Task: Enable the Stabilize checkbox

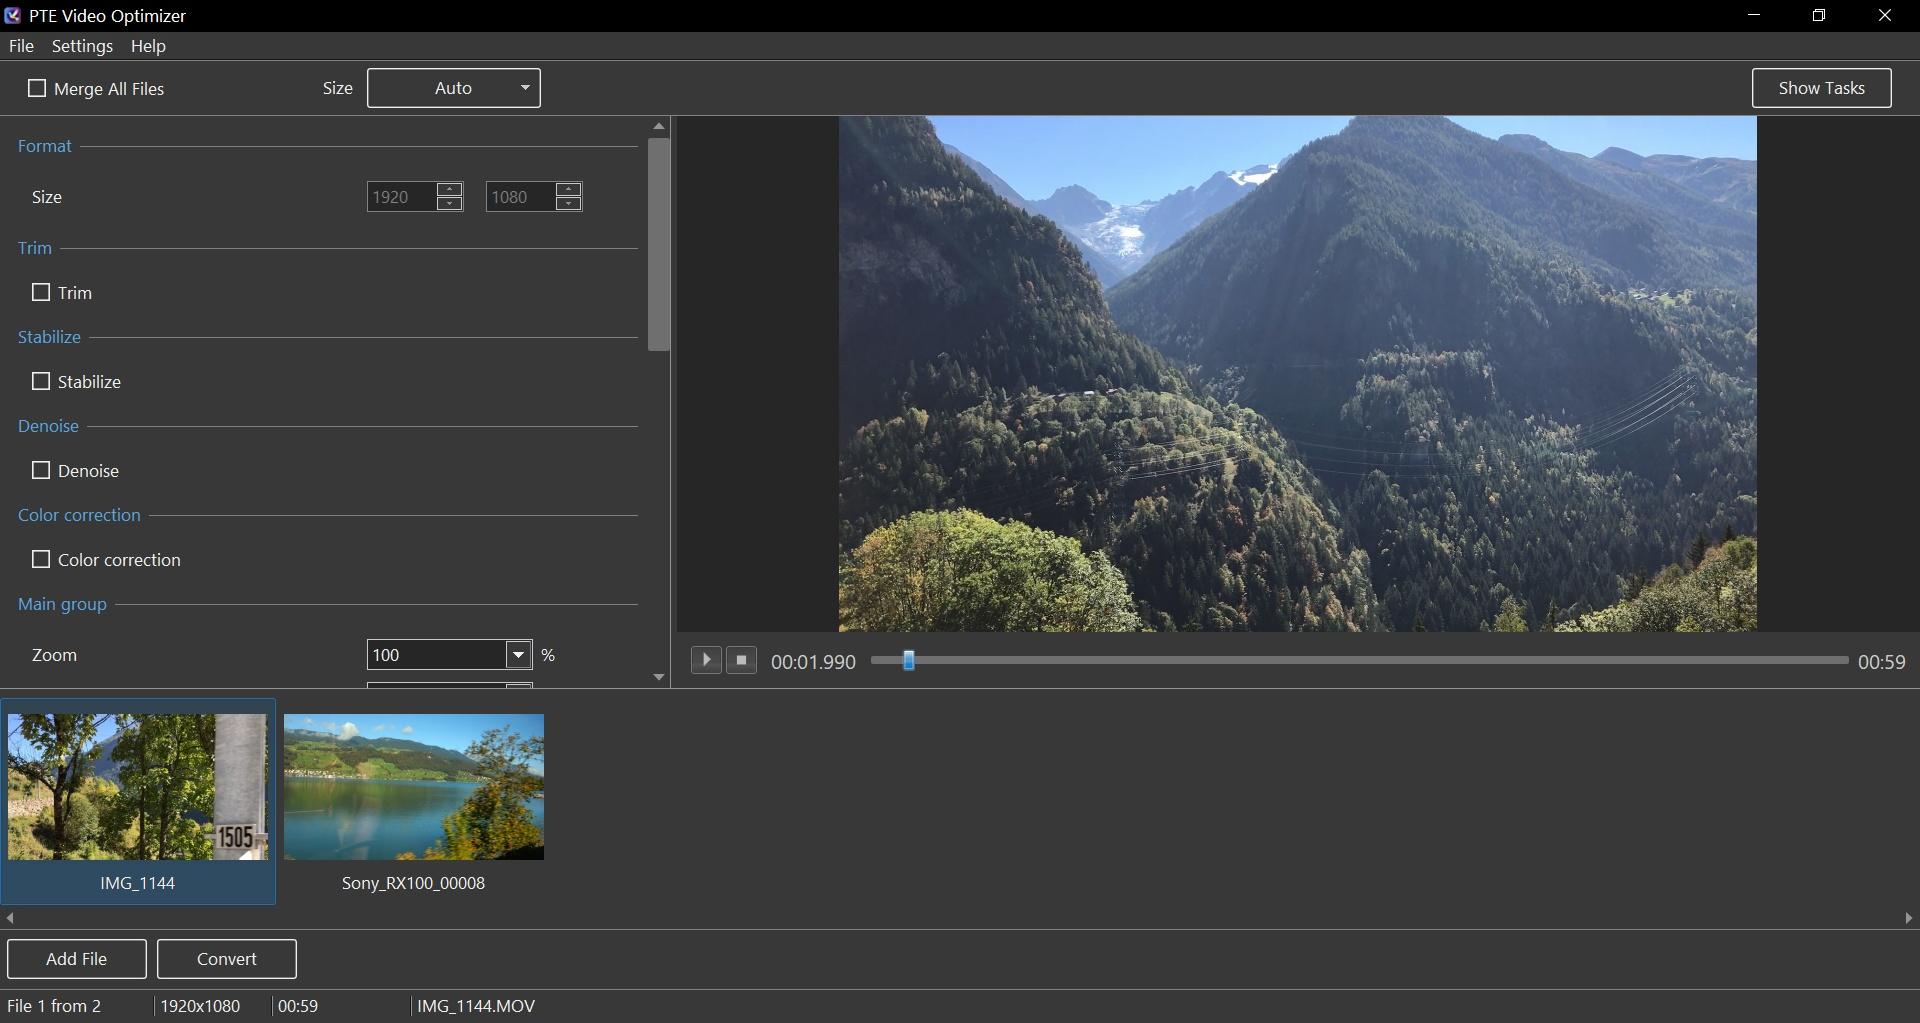Action: click(x=41, y=382)
